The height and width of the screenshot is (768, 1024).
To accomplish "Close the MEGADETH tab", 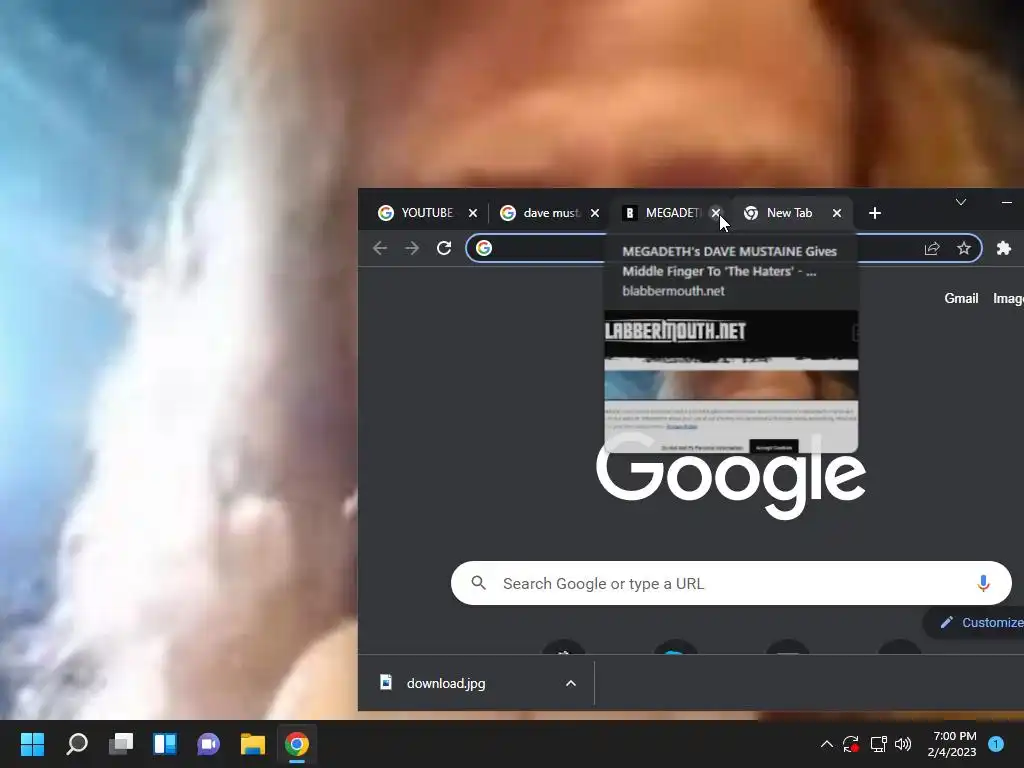I will [716, 213].
